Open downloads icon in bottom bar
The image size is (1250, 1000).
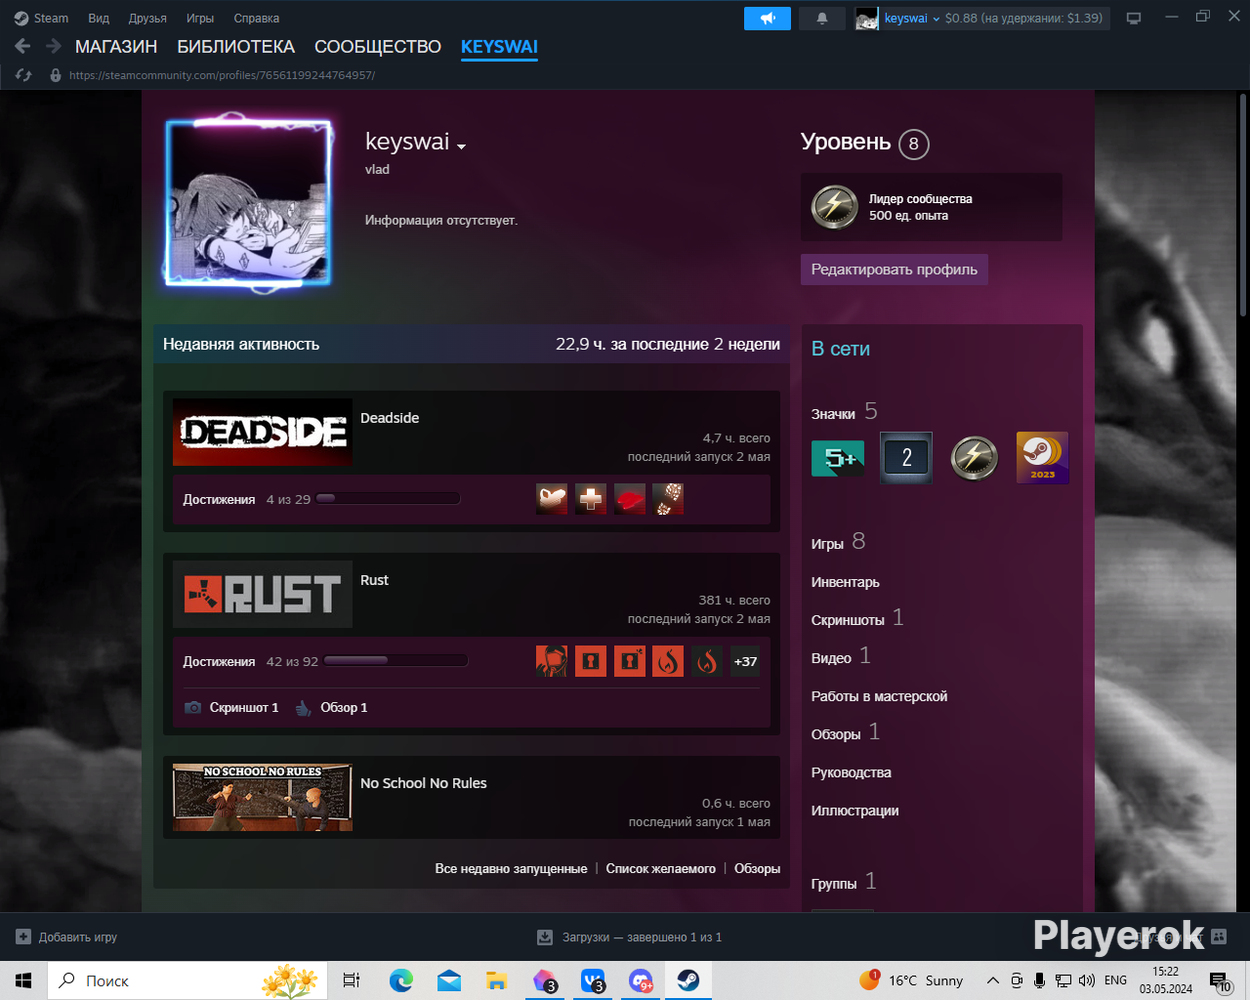pyautogui.click(x=545, y=937)
